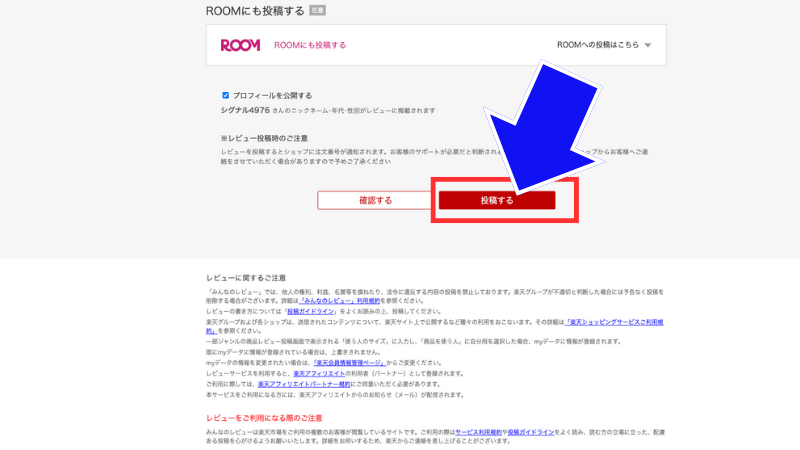Select the red レビューをご利用になる際のご注意 heading
The height and width of the screenshot is (450, 800).
pyautogui.click(x=264, y=418)
